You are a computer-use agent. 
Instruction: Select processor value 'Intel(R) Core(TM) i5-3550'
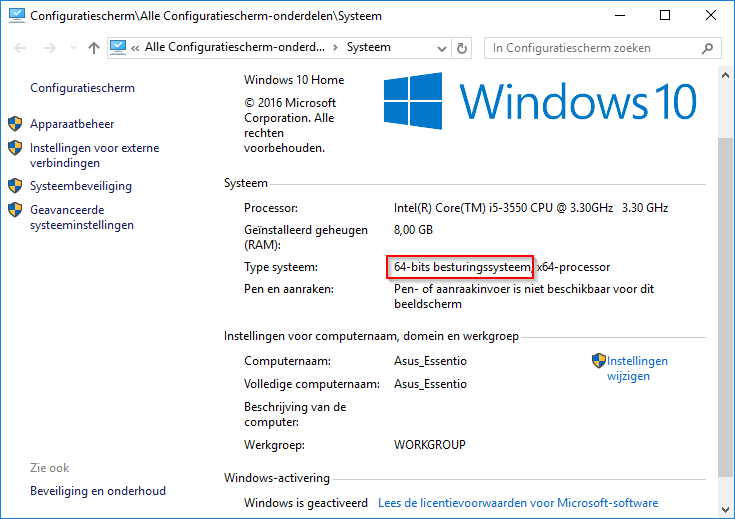[461, 208]
